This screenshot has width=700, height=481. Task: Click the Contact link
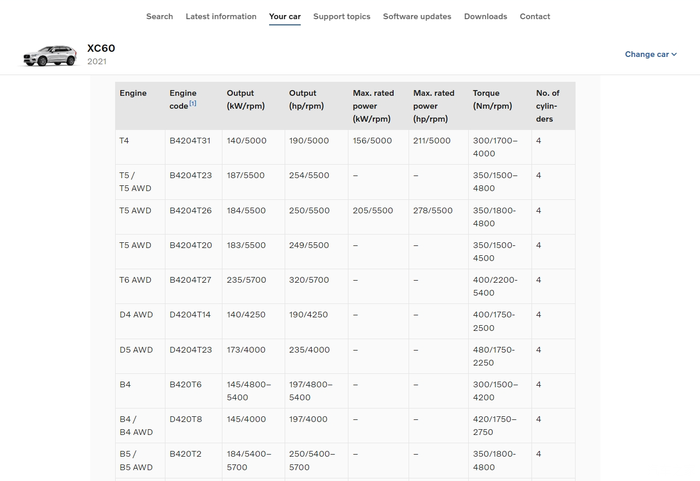(x=535, y=17)
